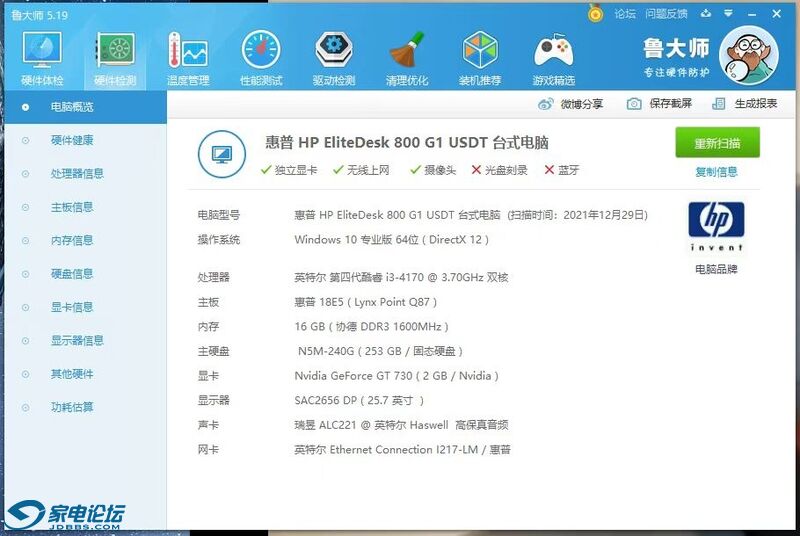Click the Nvidia GeForce GT 730 value

pos(396,376)
